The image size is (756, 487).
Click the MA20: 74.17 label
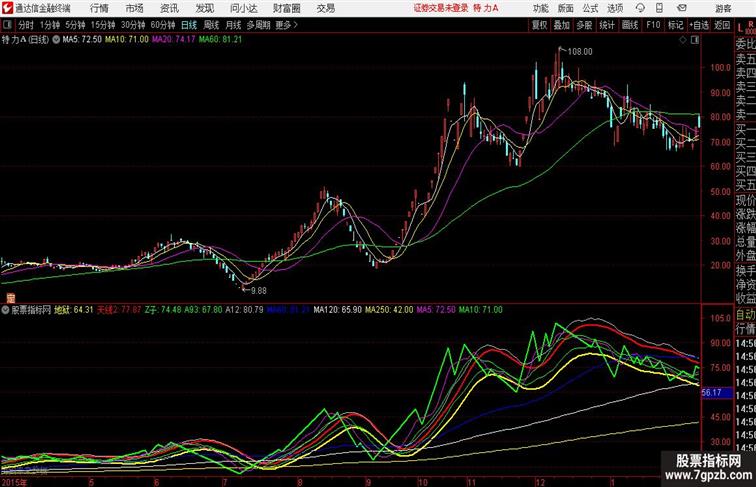174,40
